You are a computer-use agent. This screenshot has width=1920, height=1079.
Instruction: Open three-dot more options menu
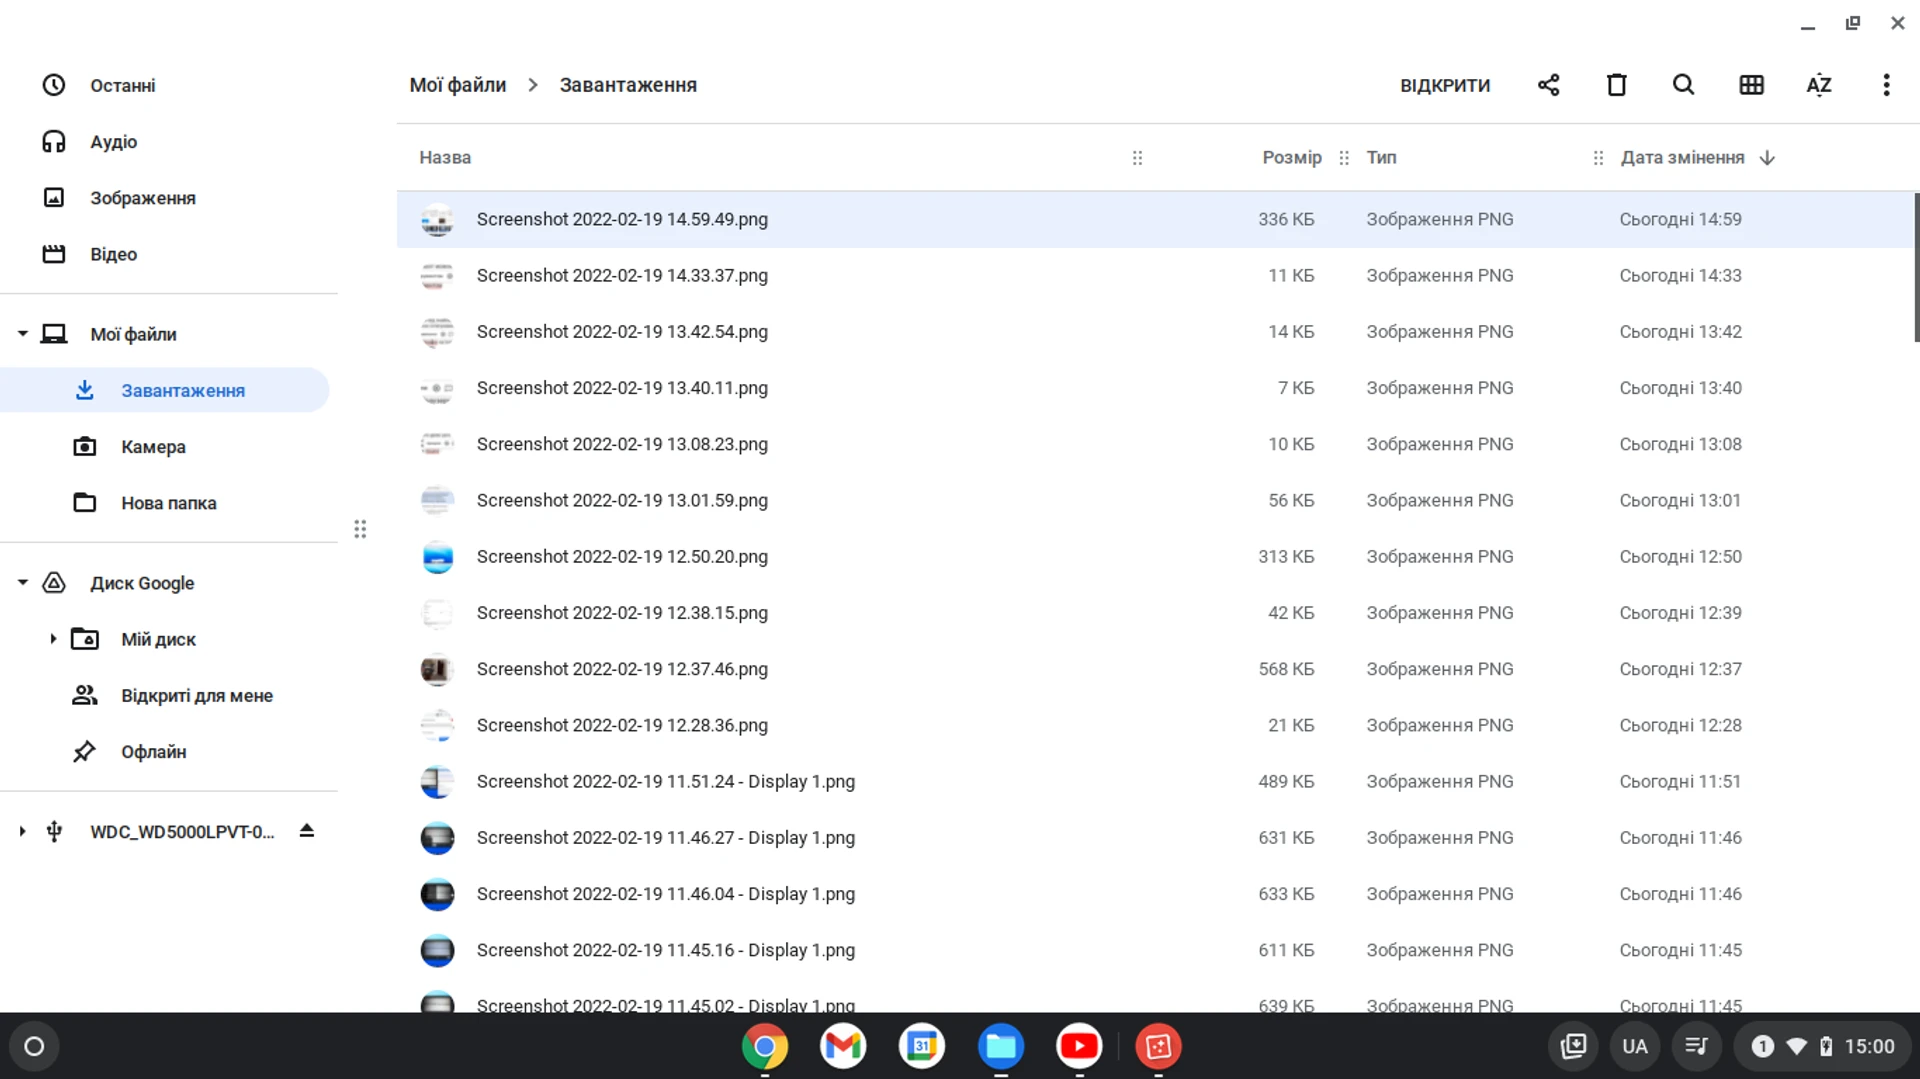click(1886, 85)
